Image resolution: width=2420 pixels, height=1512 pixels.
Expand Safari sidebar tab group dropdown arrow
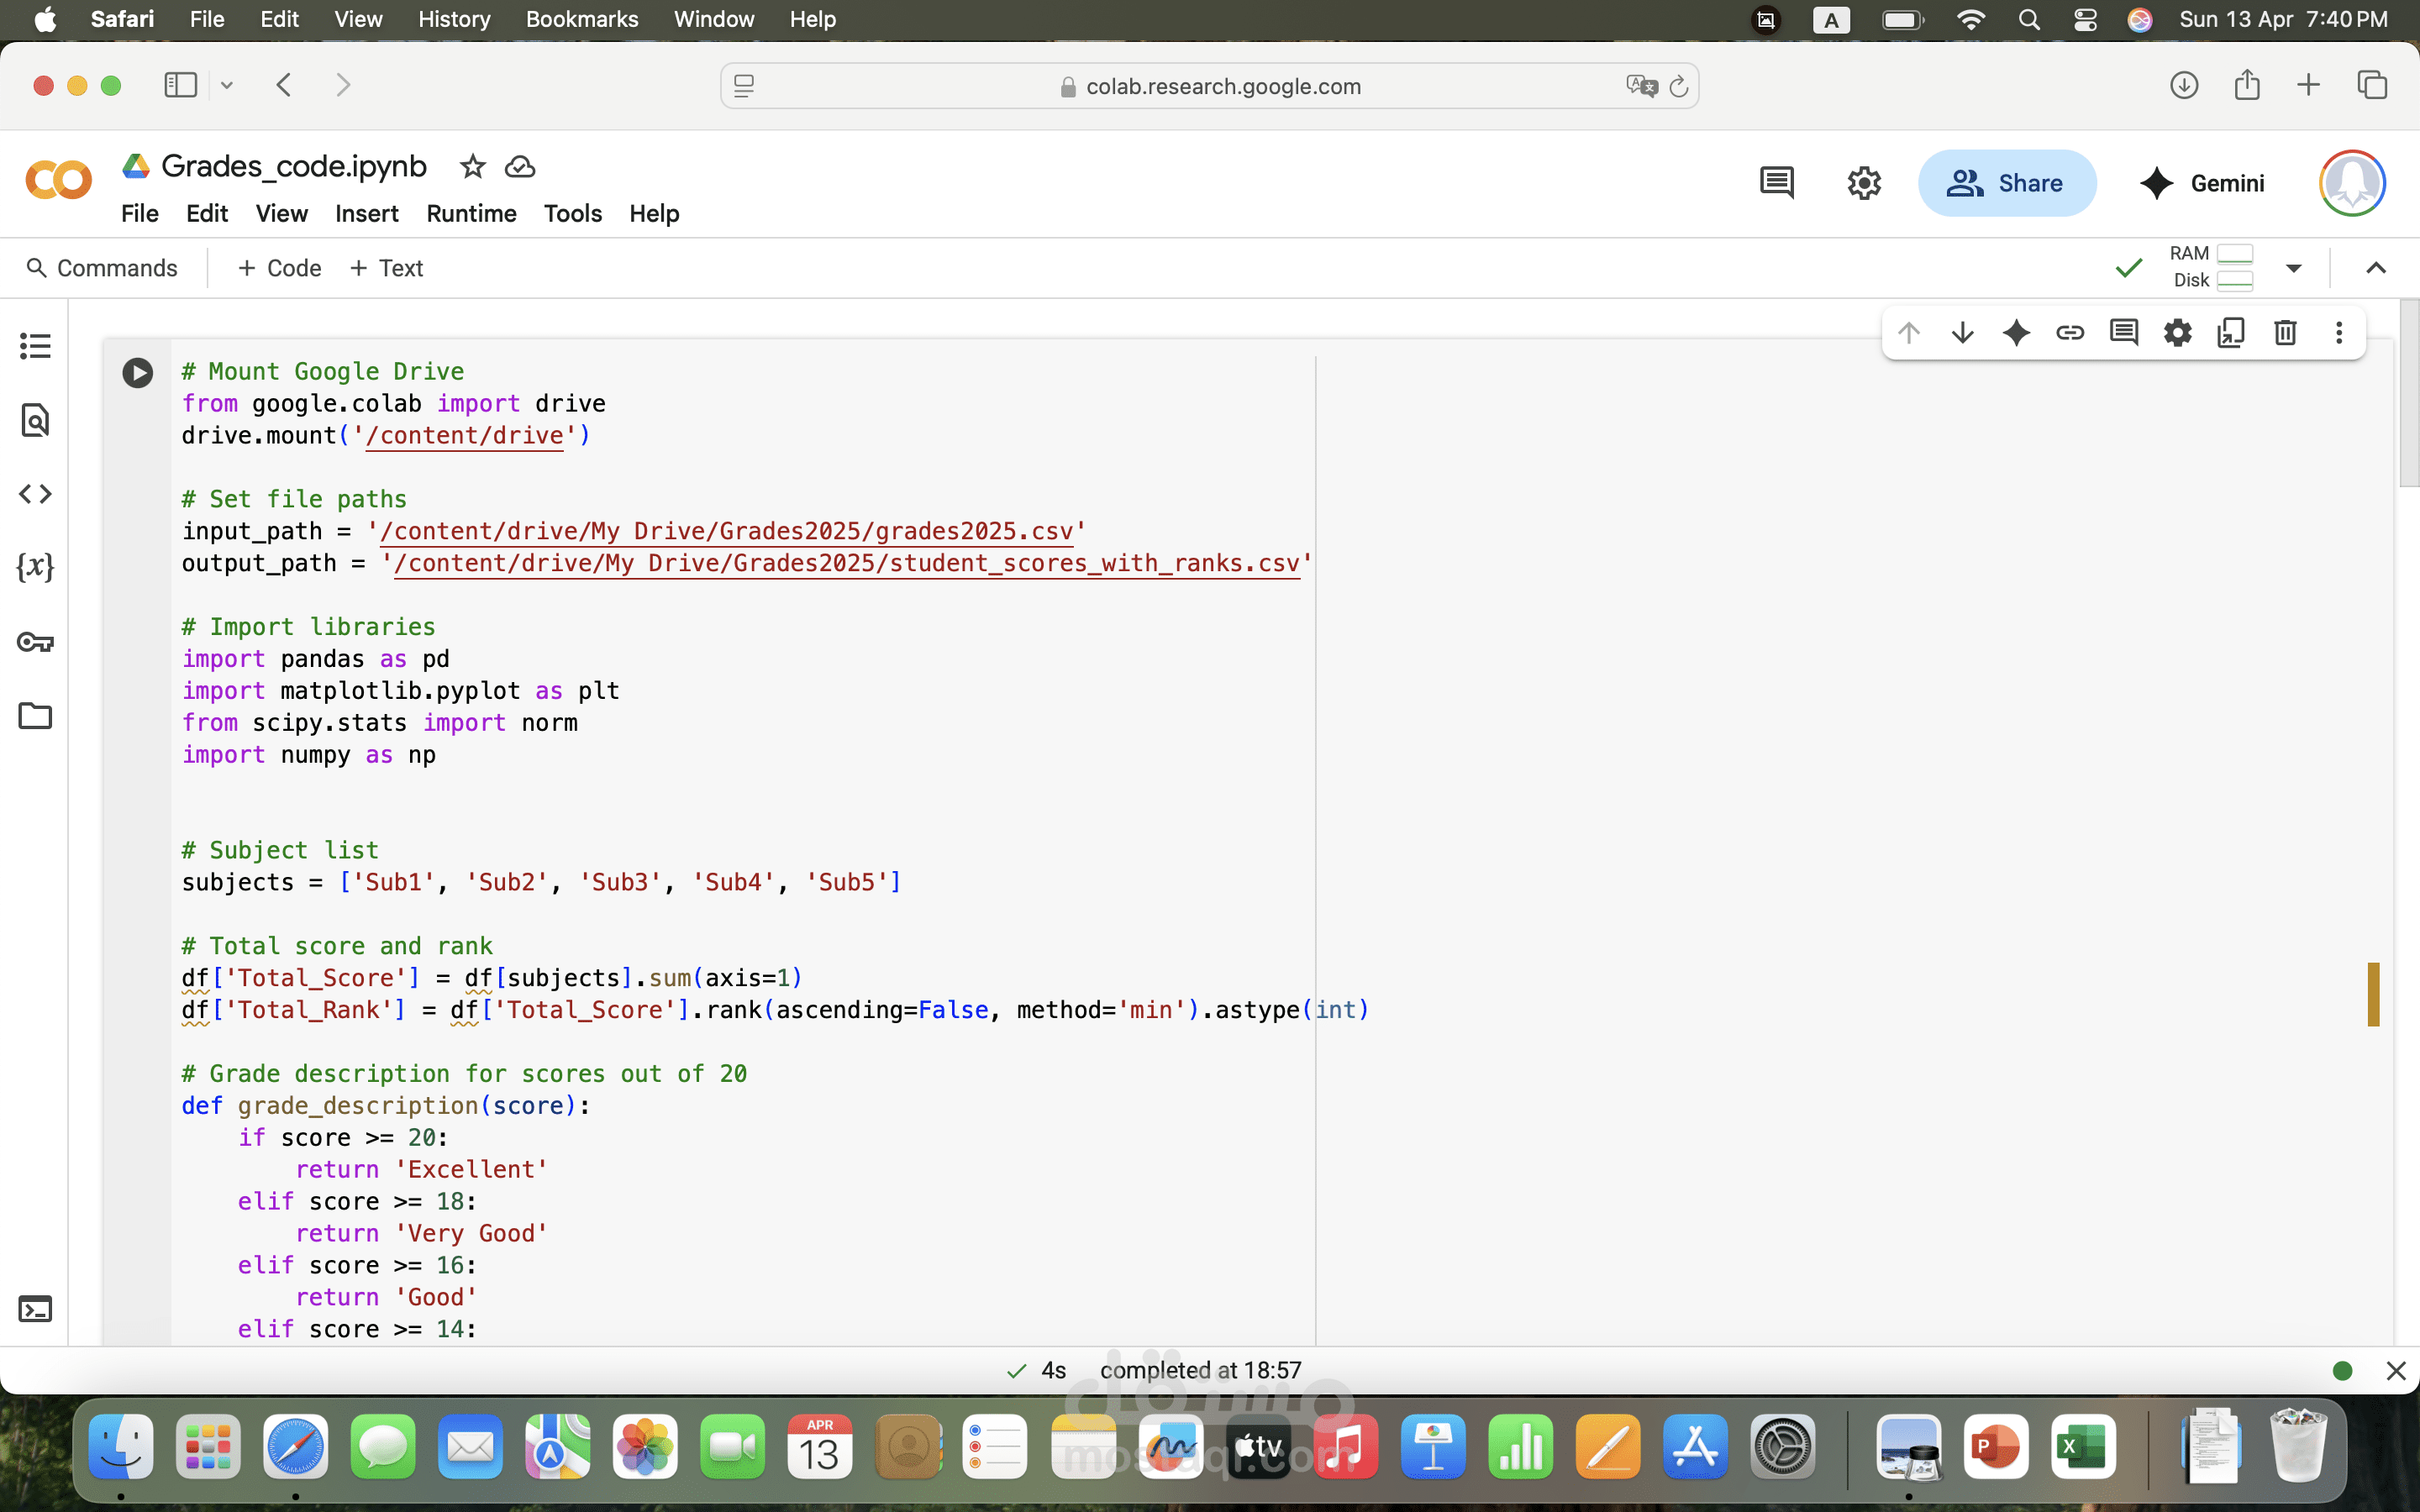227,85
